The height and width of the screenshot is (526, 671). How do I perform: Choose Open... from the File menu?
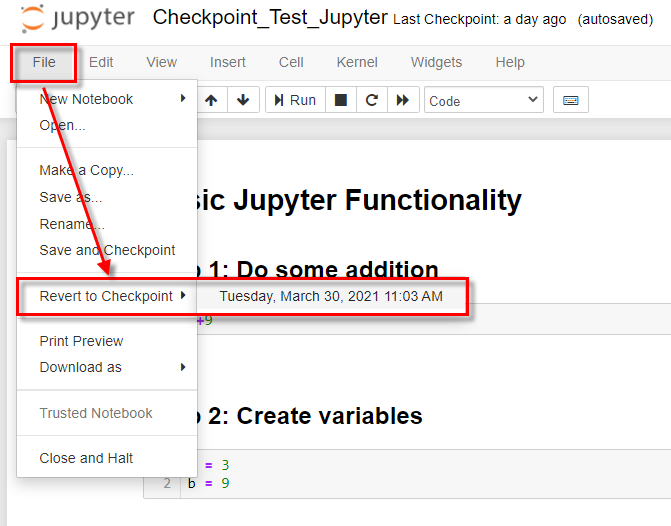click(x=107, y=125)
